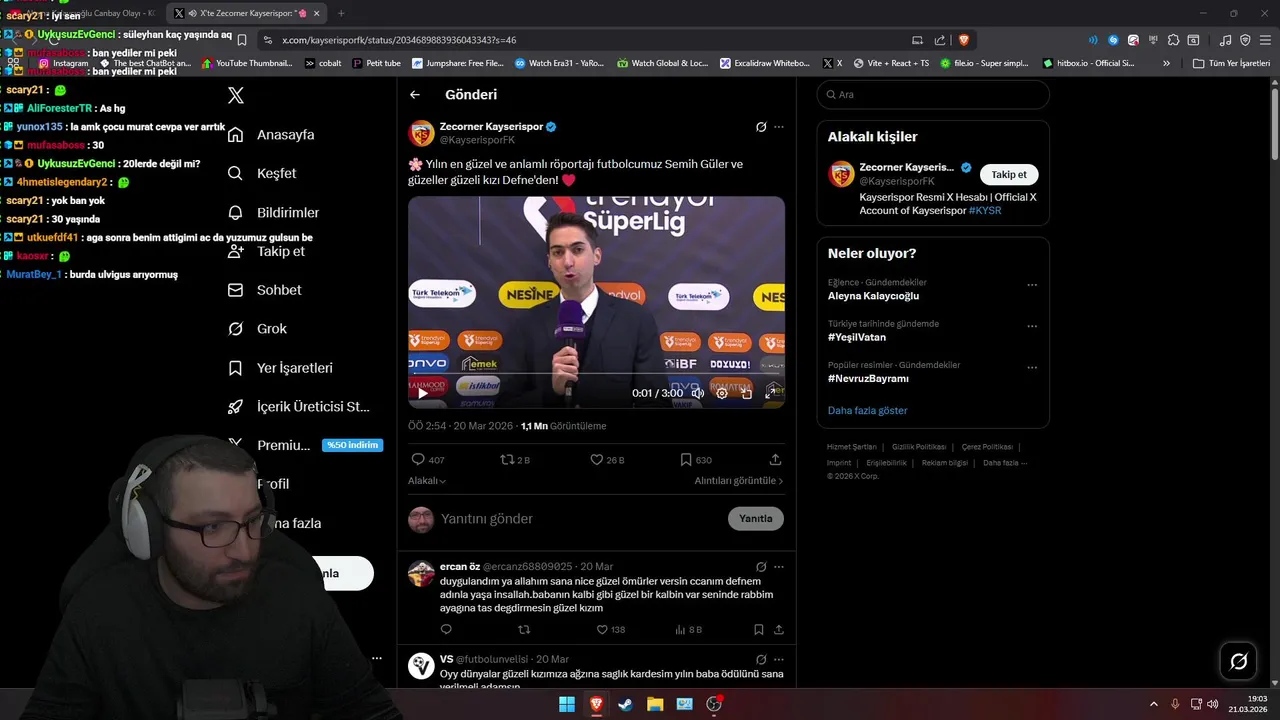This screenshot has width=1280, height=720.
Task: Like the main post with 26 B likes
Action: click(607, 460)
